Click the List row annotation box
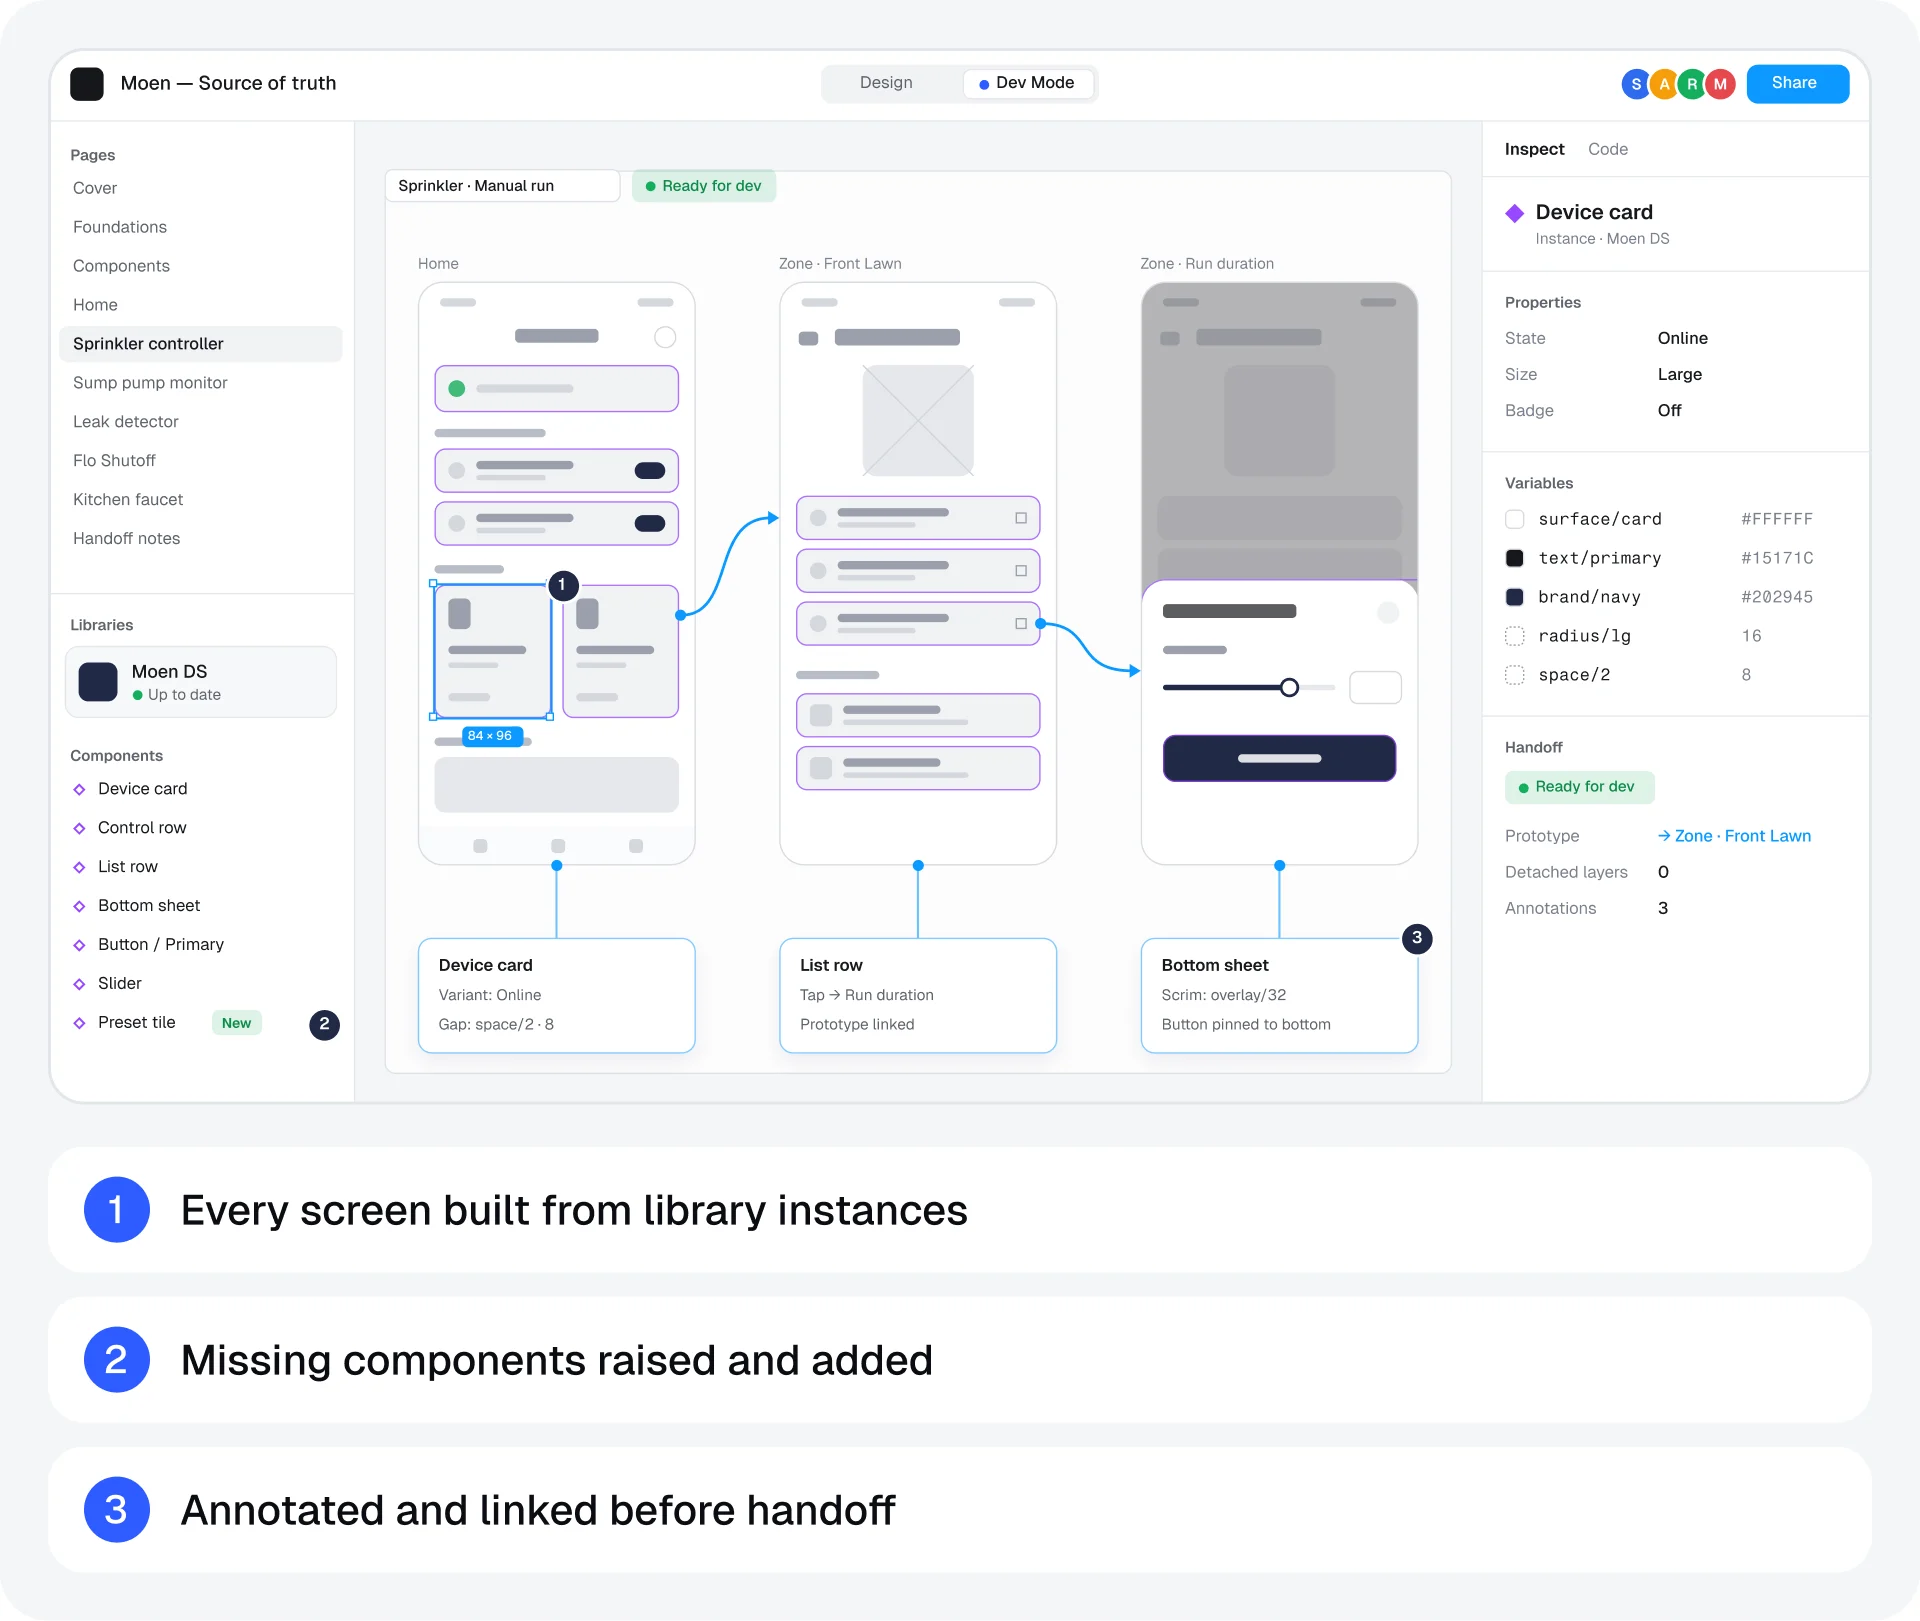Image resolution: width=1920 pixels, height=1621 pixels. (918, 995)
